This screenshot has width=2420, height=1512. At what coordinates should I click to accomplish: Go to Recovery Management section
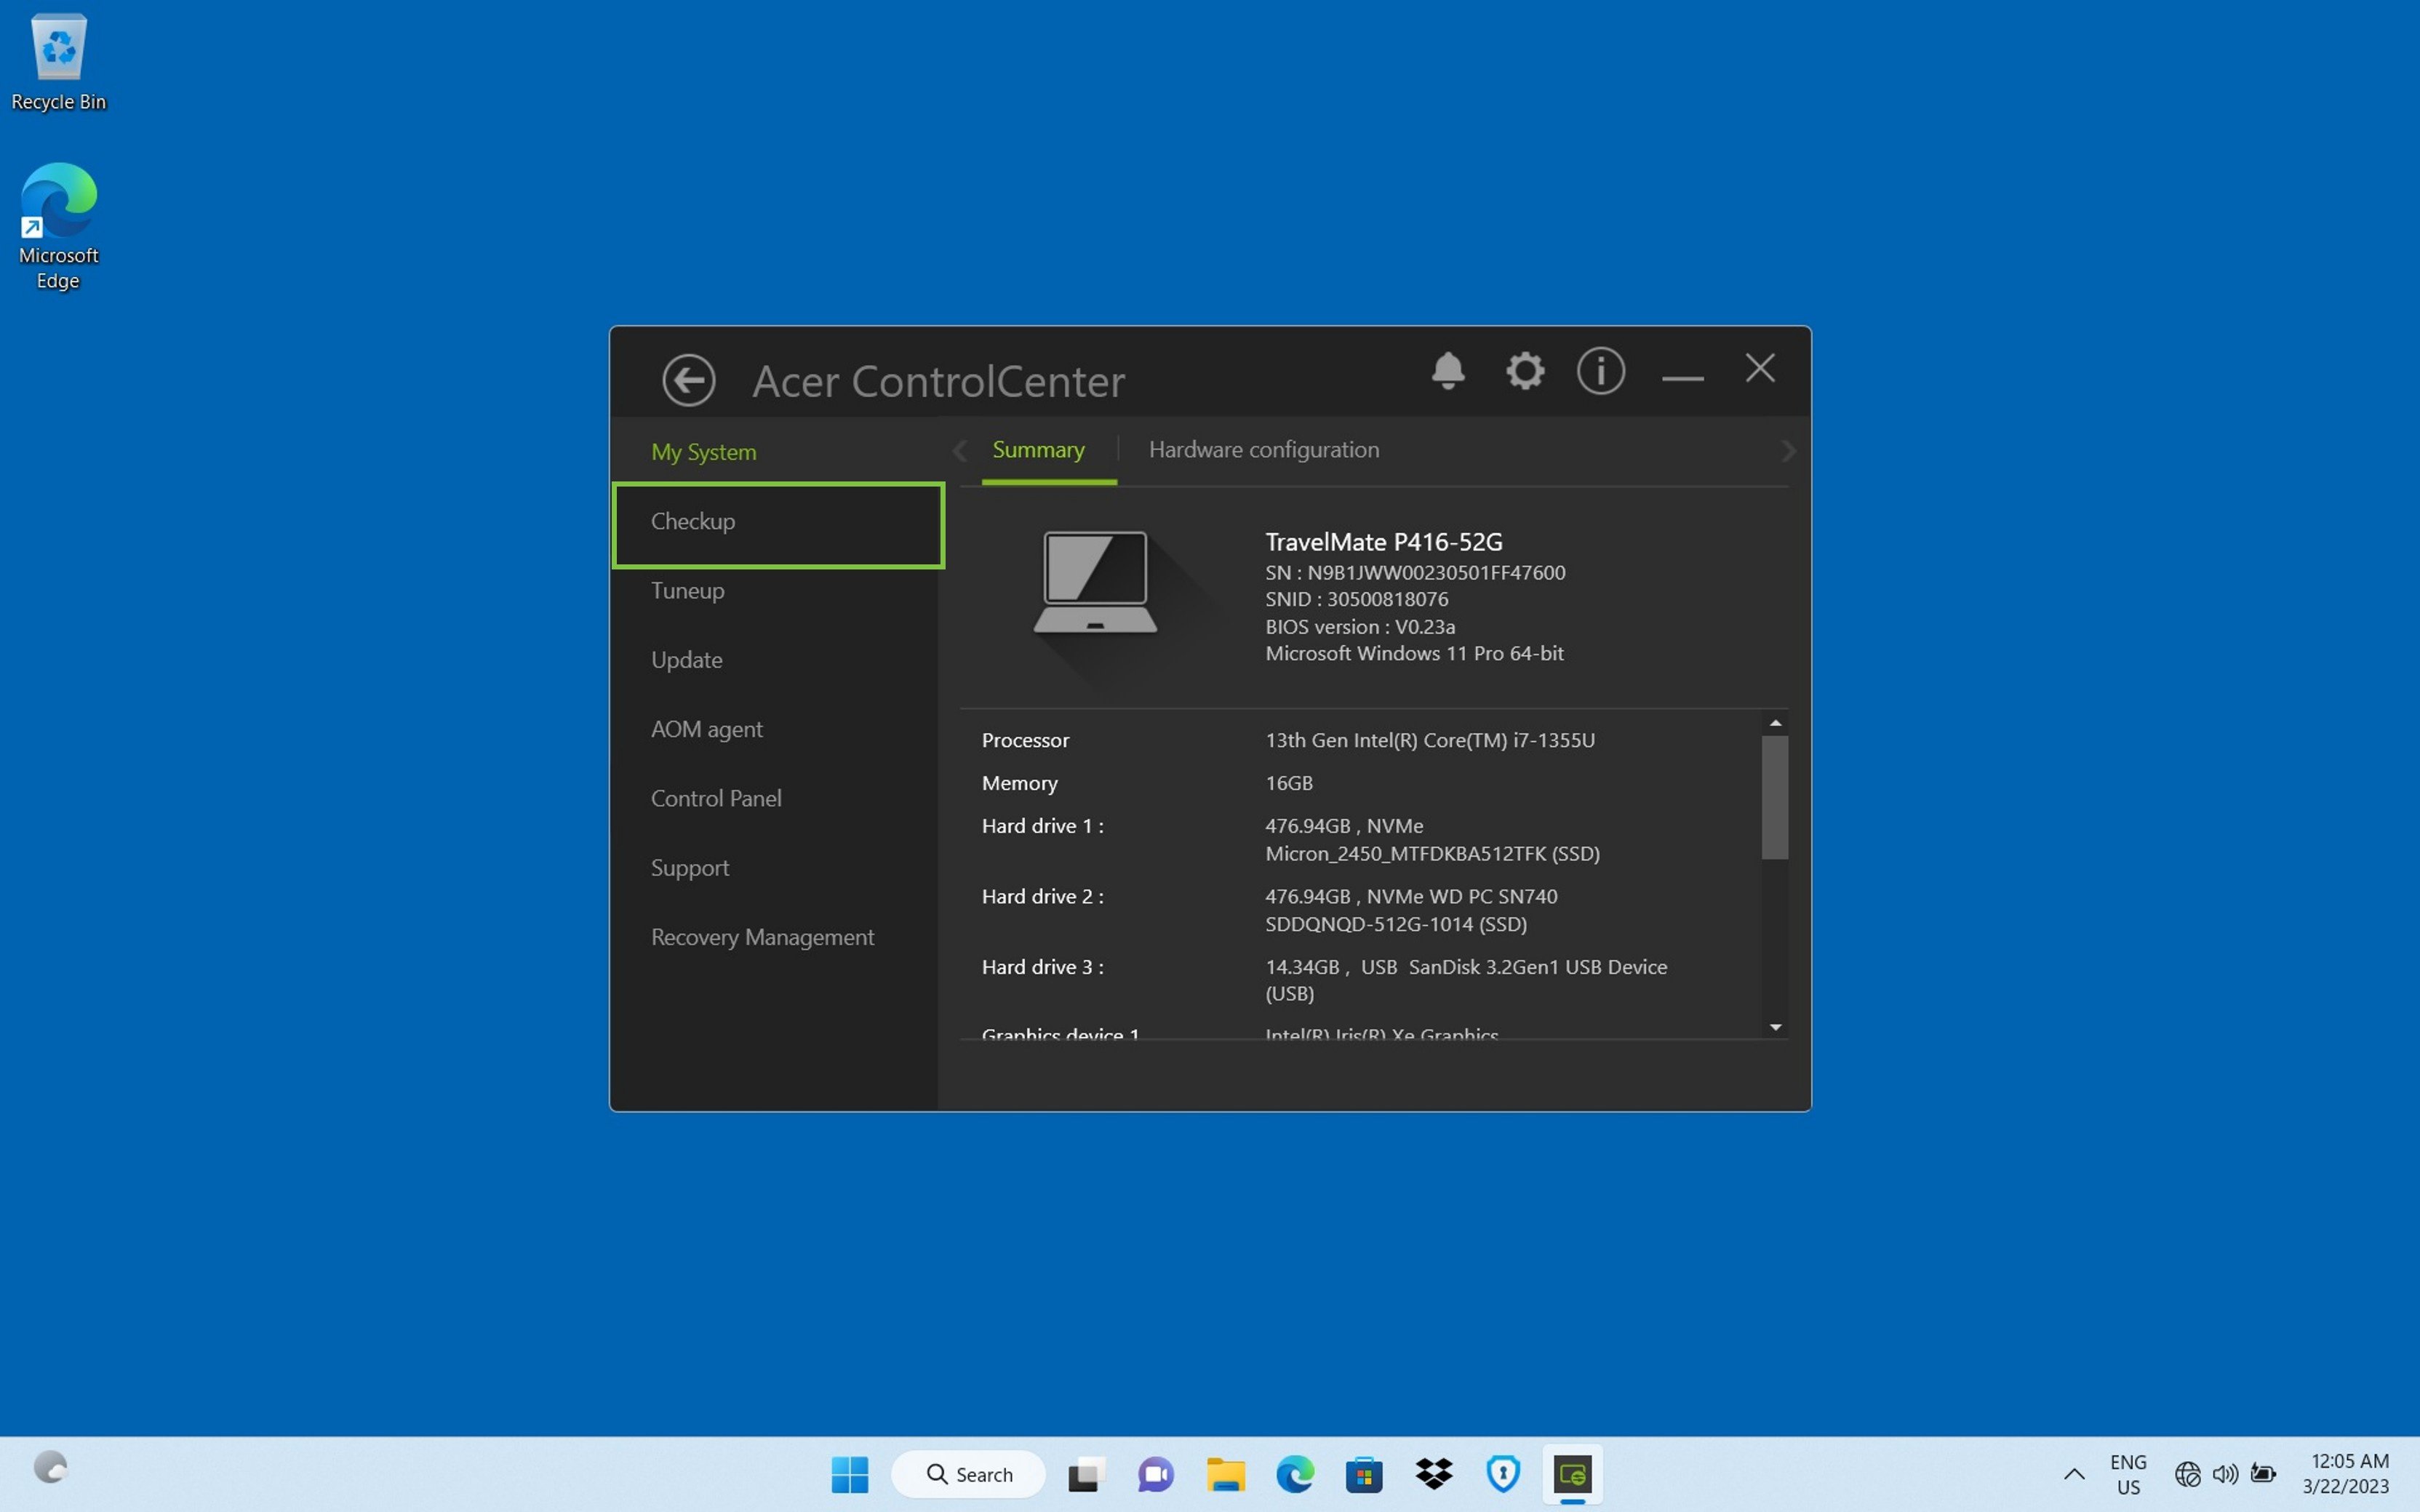(762, 937)
